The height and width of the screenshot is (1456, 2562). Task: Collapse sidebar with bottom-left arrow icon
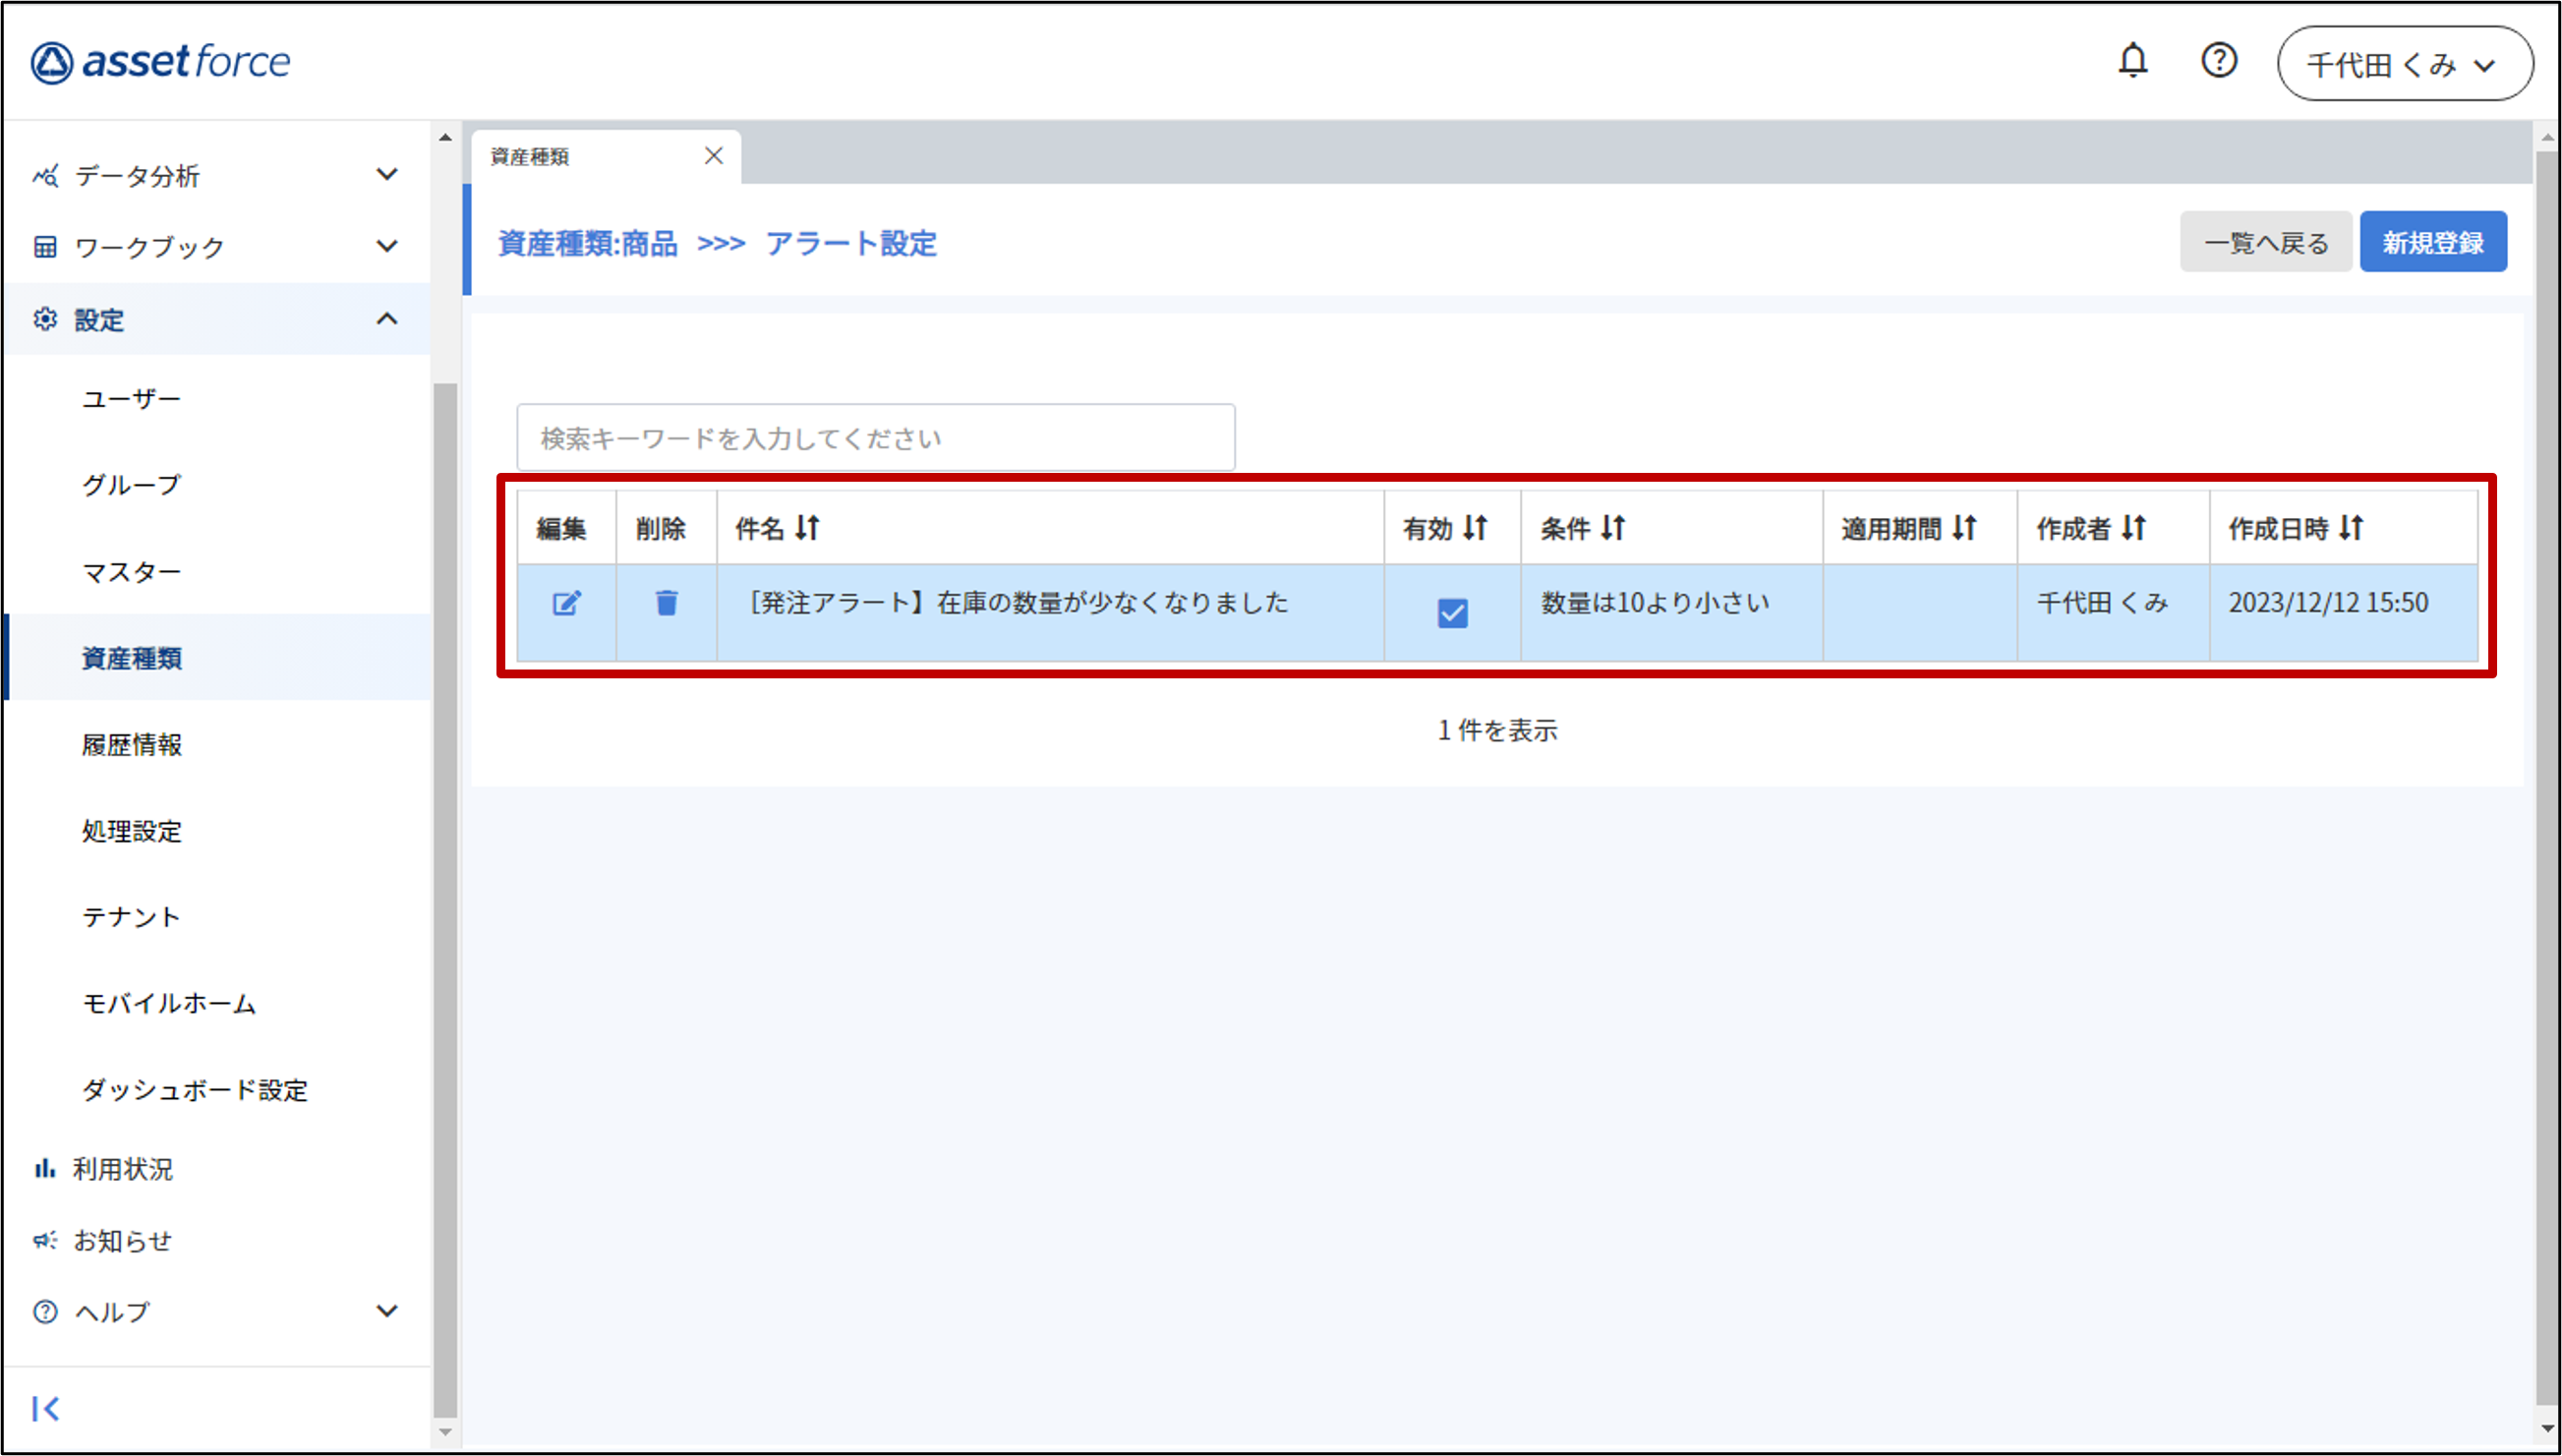(x=46, y=1408)
